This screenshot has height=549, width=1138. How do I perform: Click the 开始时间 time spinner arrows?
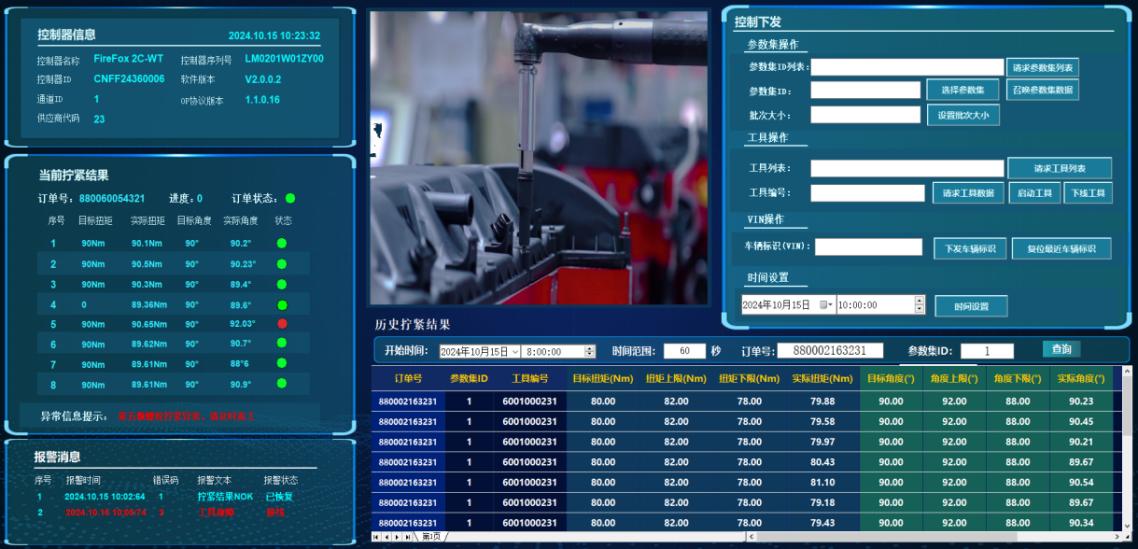point(590,352)
